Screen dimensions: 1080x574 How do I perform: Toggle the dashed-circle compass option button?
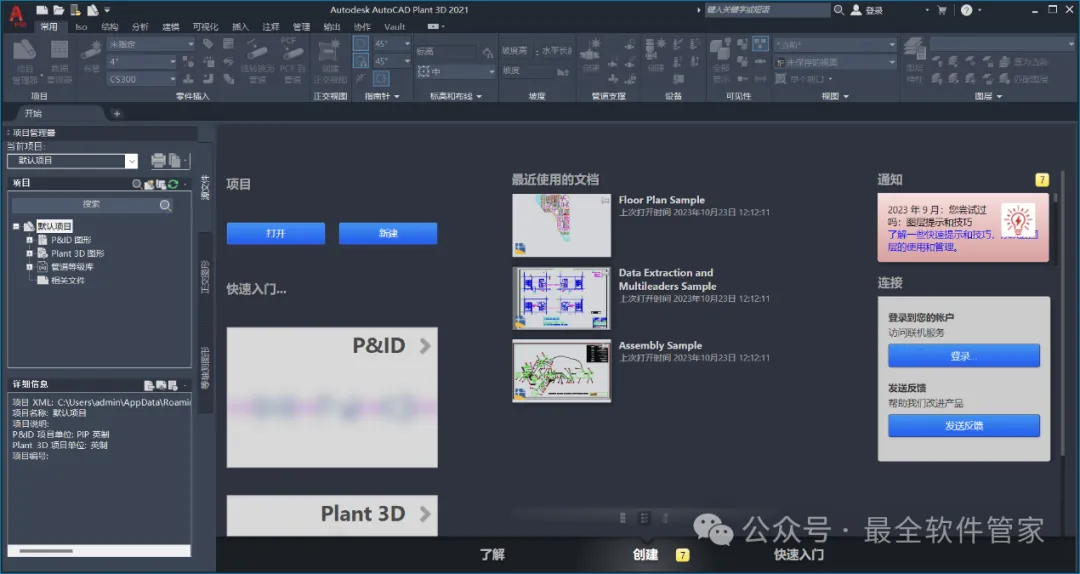click(x=381, y=79)
